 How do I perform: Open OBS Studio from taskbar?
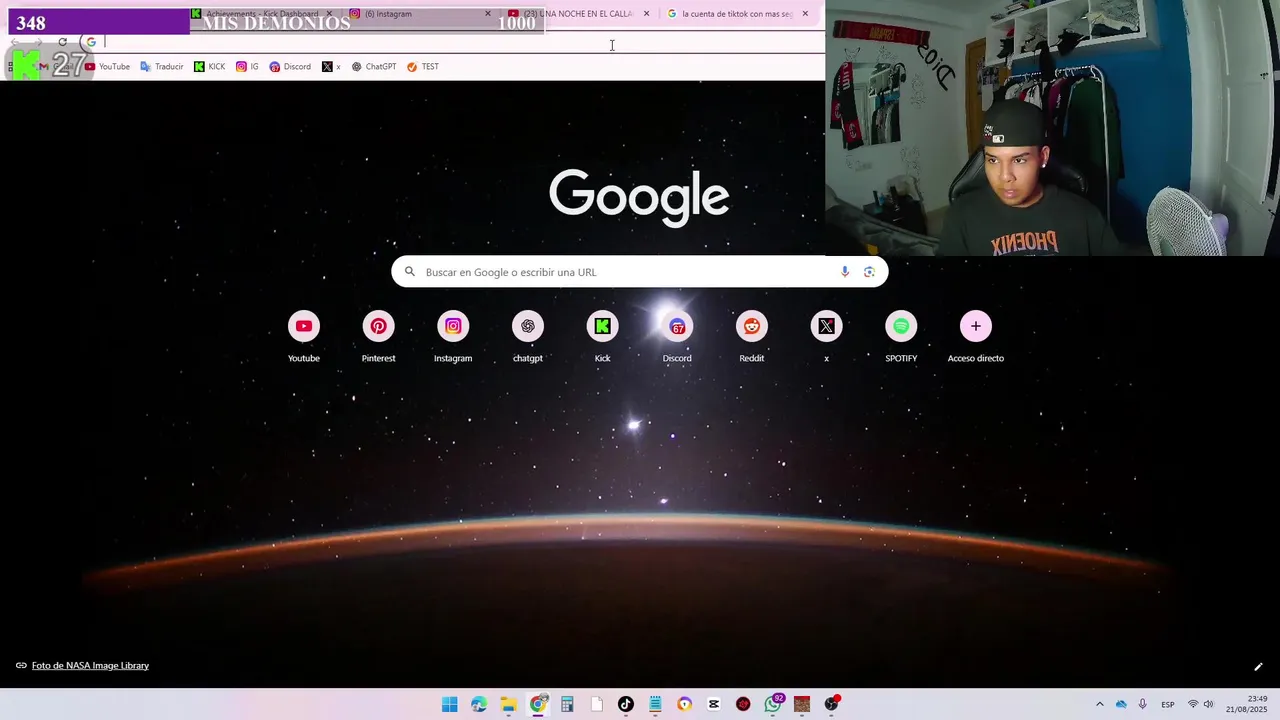coord(831,705)
